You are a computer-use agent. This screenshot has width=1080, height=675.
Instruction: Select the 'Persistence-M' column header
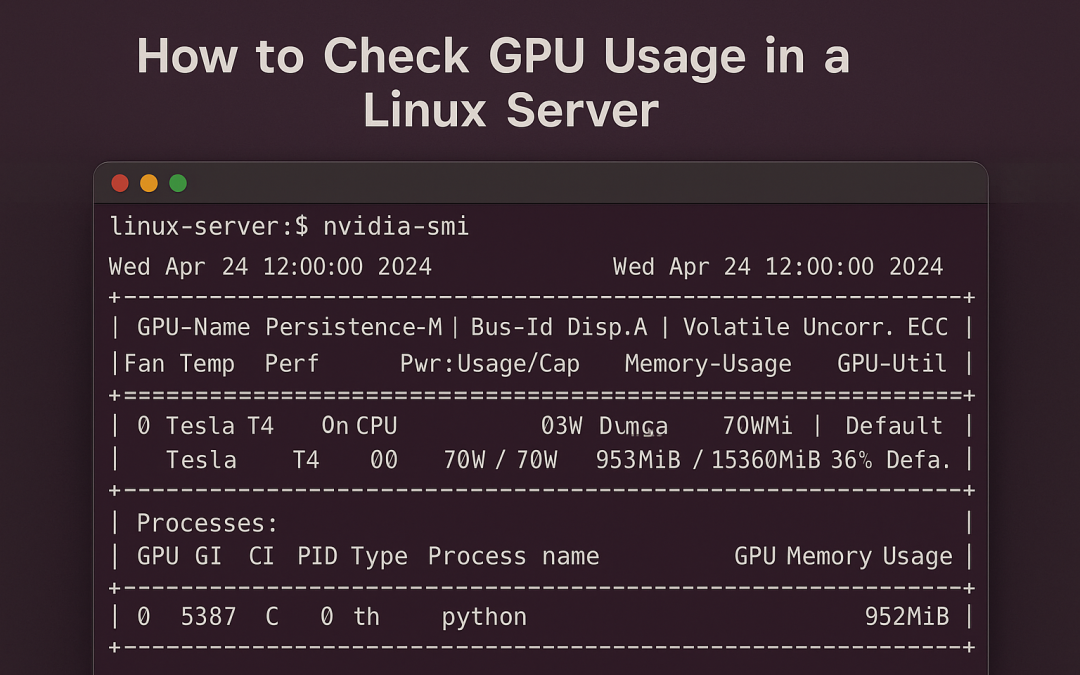click(354, 328)
